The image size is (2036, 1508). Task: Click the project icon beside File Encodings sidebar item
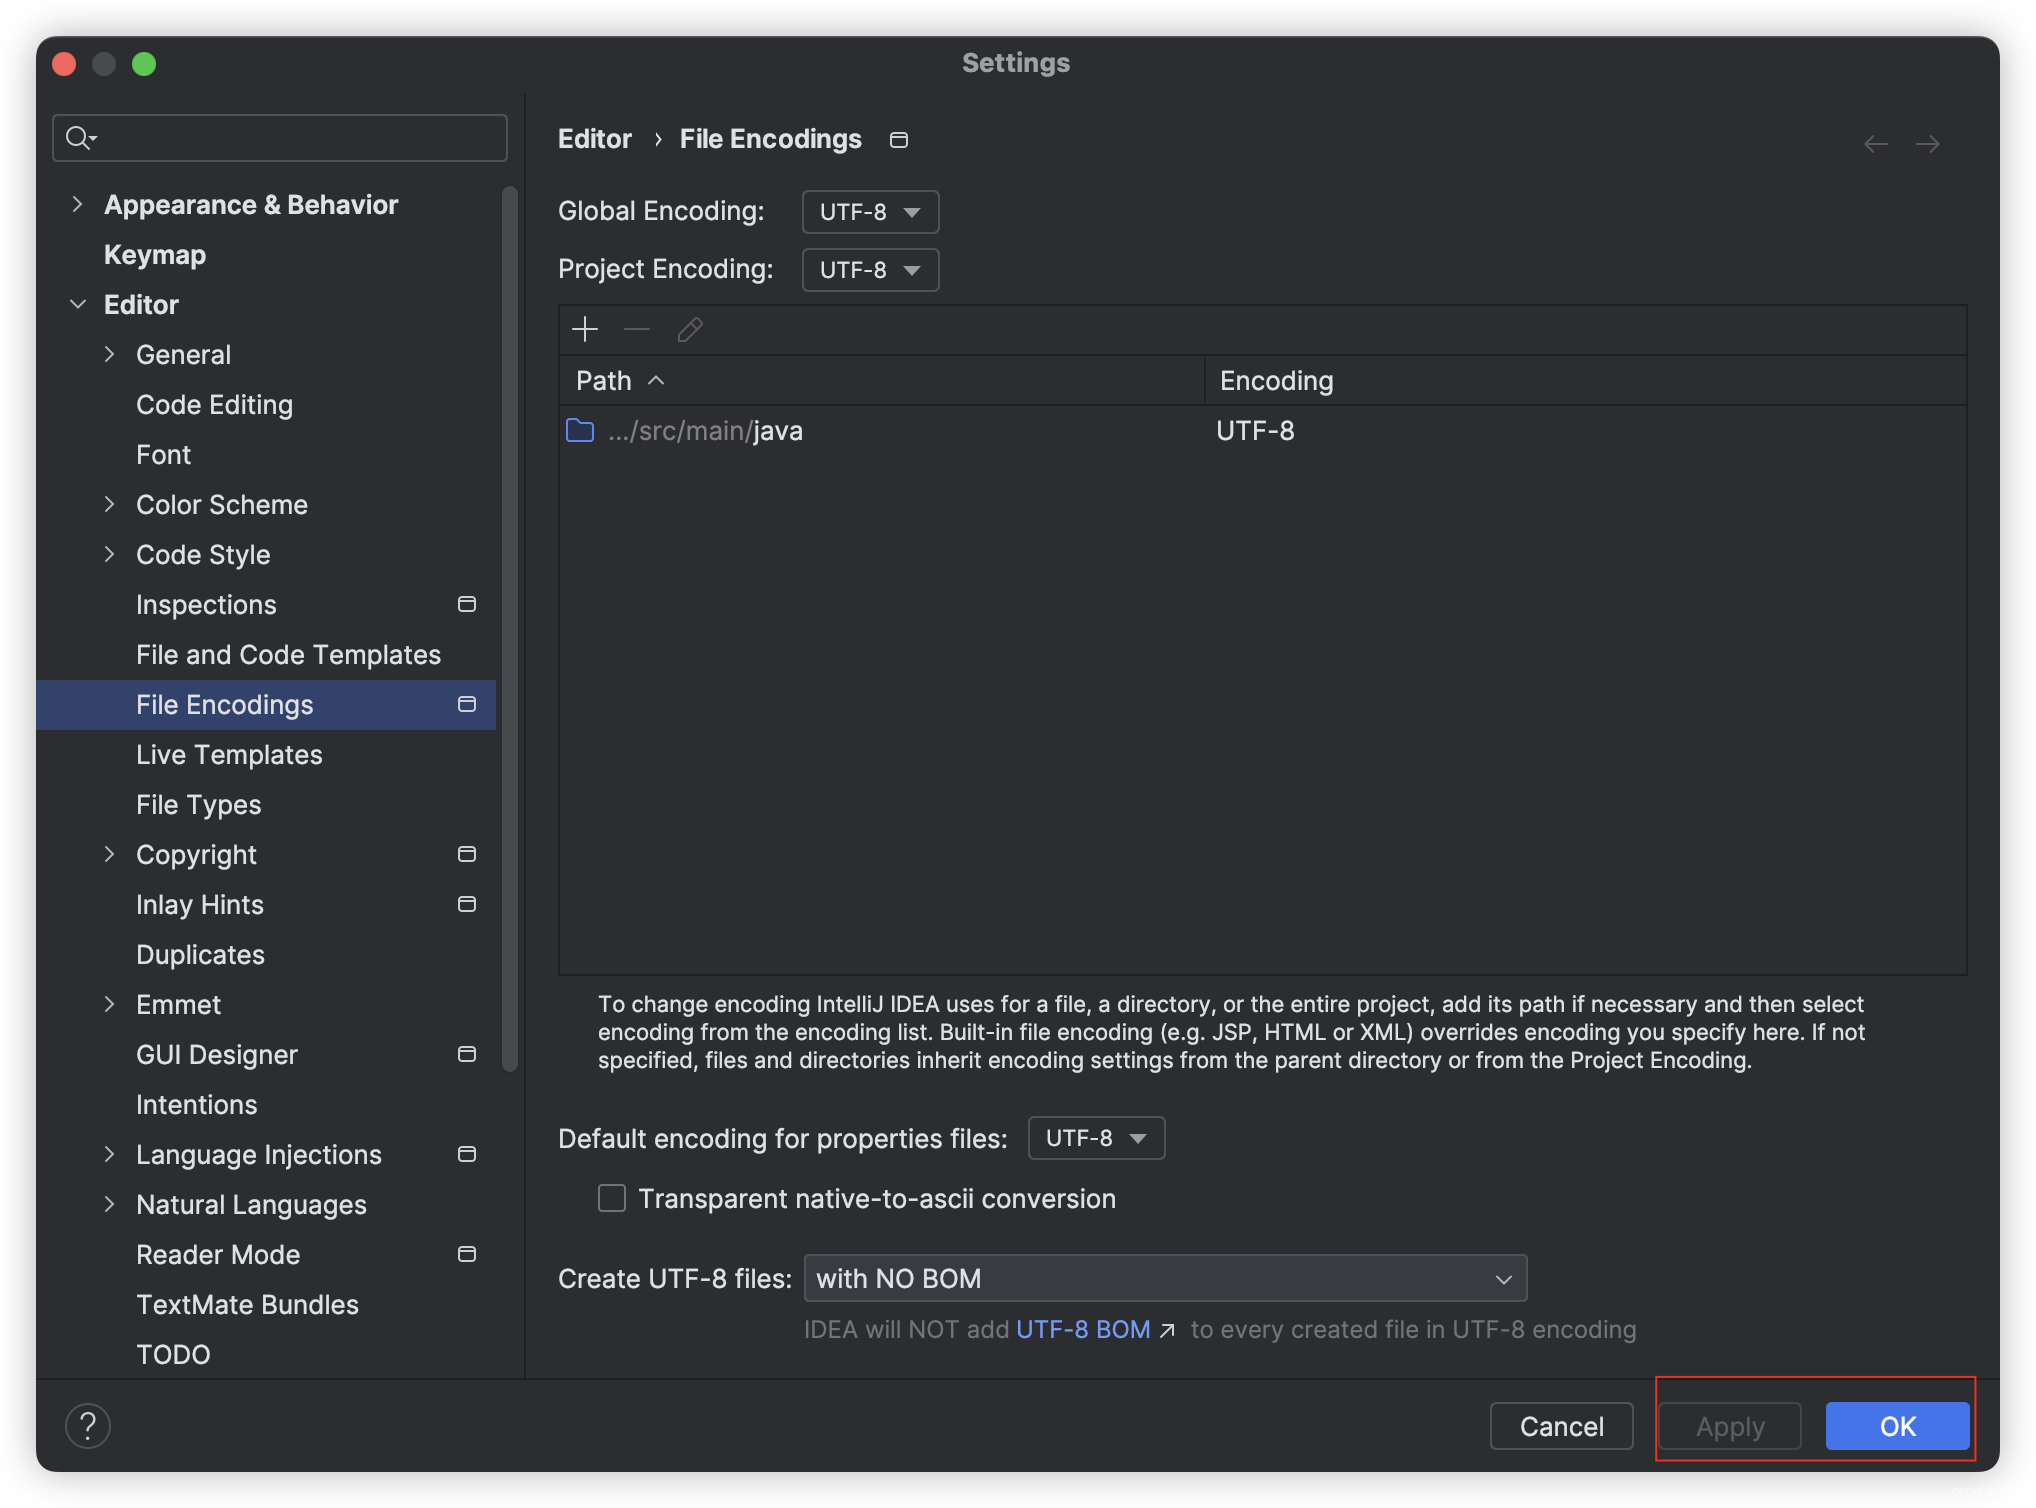(x=467, y=704)
